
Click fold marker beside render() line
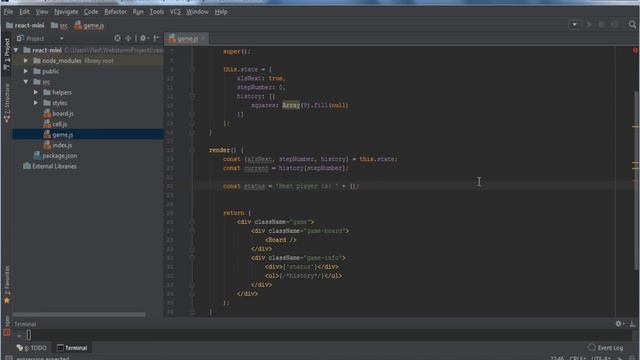(x=192, y=150)
